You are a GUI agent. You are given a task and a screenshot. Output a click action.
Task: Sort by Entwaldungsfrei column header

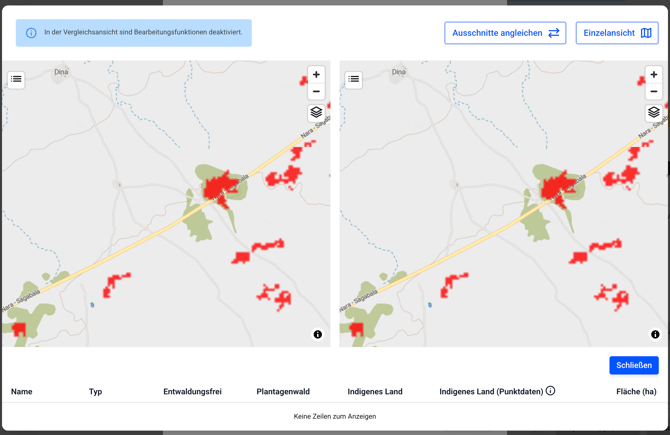pyautogui.click(x=192, y=392)
